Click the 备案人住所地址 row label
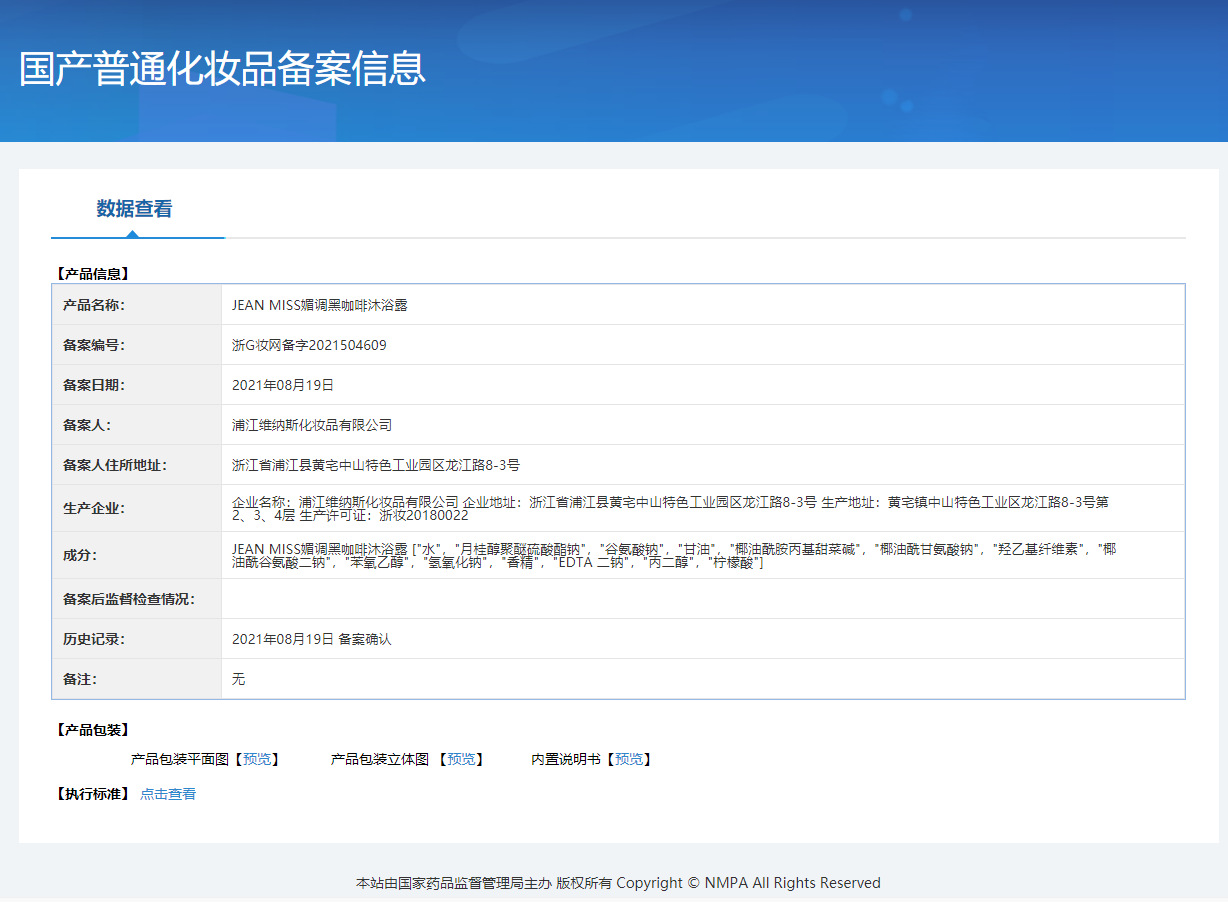 (115, 465)
